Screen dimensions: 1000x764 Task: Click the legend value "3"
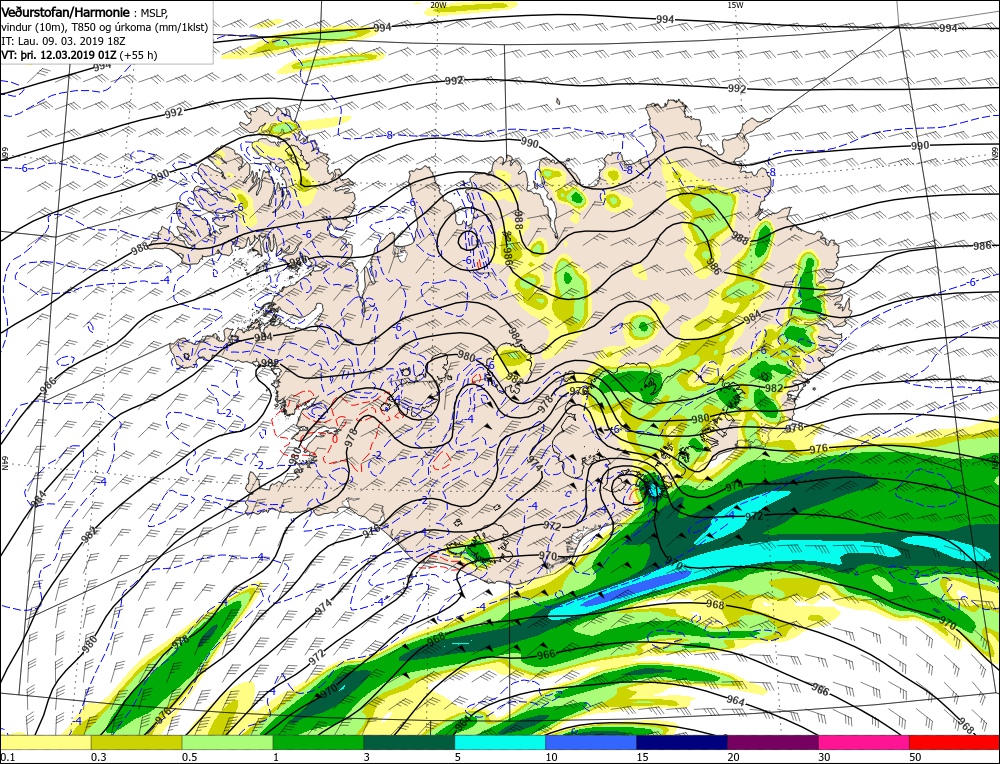pyautogui.click(x=367, y=756)
